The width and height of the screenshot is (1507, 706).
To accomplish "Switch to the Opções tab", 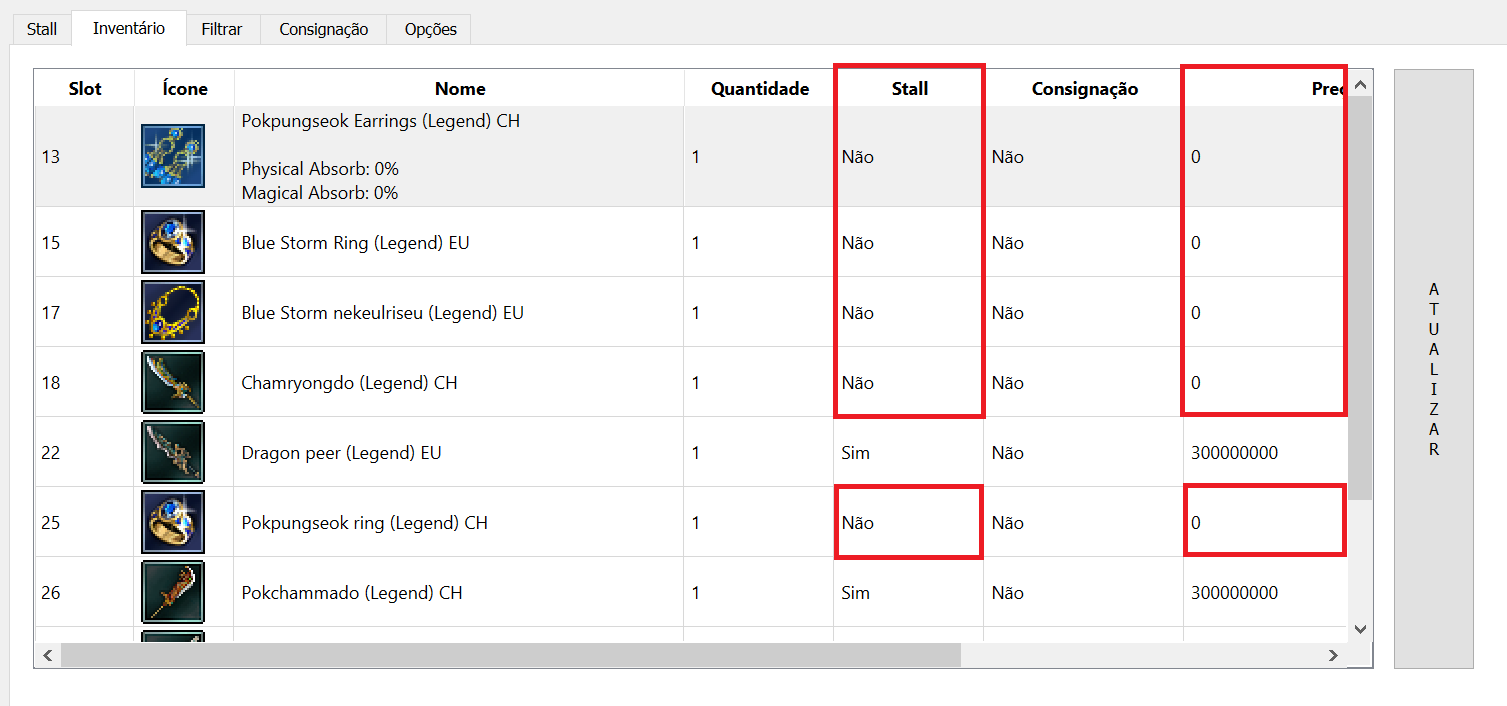I will (x=430, y=29).
